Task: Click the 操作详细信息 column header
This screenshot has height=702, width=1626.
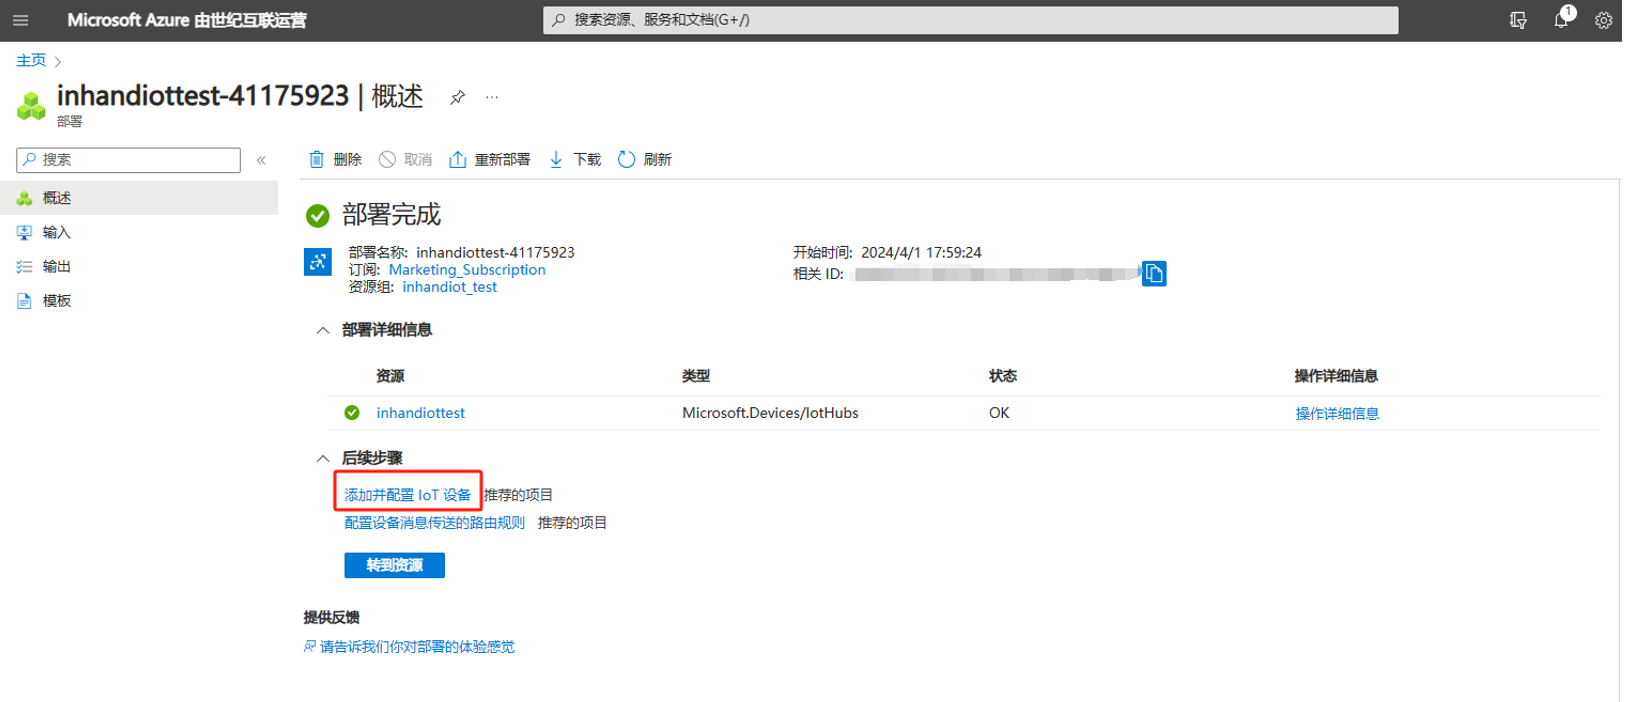Action: (1336, 376)
